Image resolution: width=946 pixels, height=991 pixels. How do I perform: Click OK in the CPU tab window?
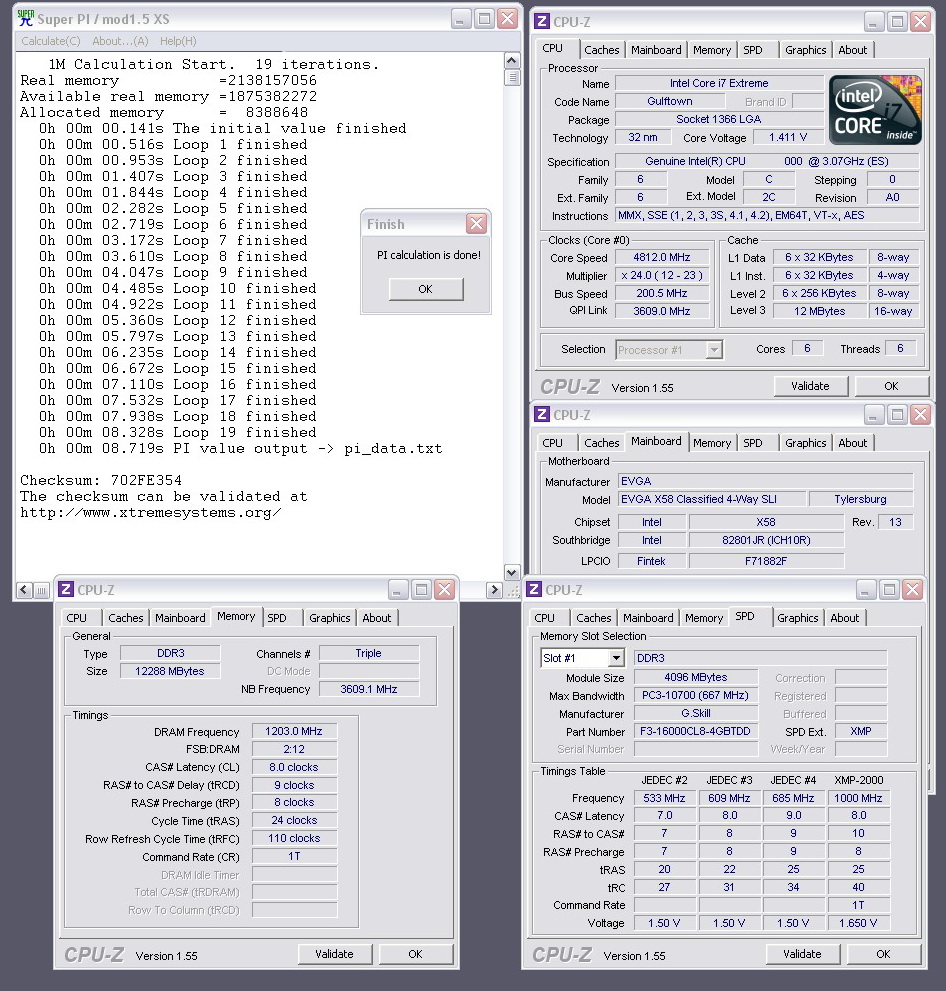tap(892, 386)
